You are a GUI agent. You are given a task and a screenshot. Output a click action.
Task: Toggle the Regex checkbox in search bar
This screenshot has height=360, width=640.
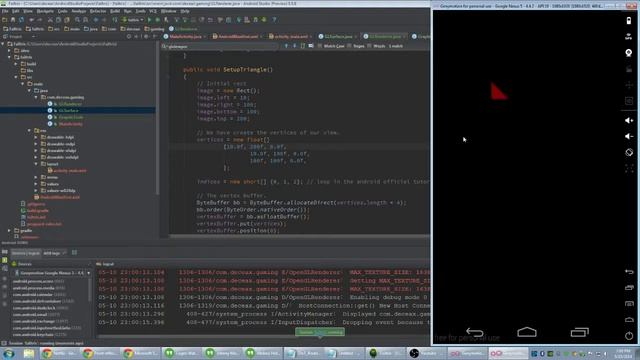click(x=349, y=46)
